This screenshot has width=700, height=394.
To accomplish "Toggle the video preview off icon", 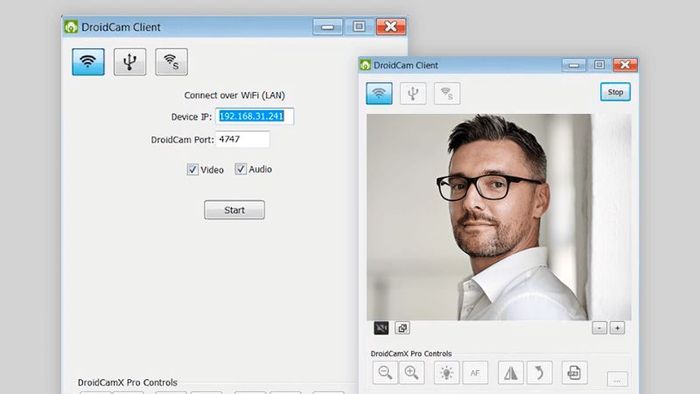I will point(381,328).
